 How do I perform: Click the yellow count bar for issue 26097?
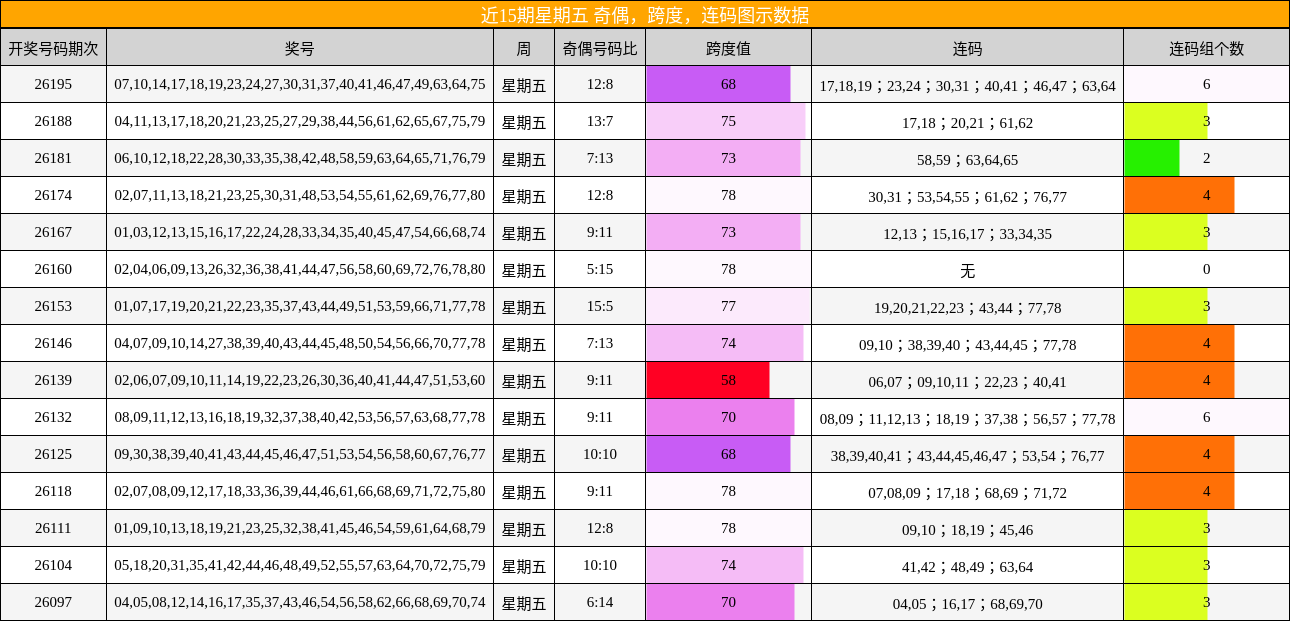click(1166, 602)
